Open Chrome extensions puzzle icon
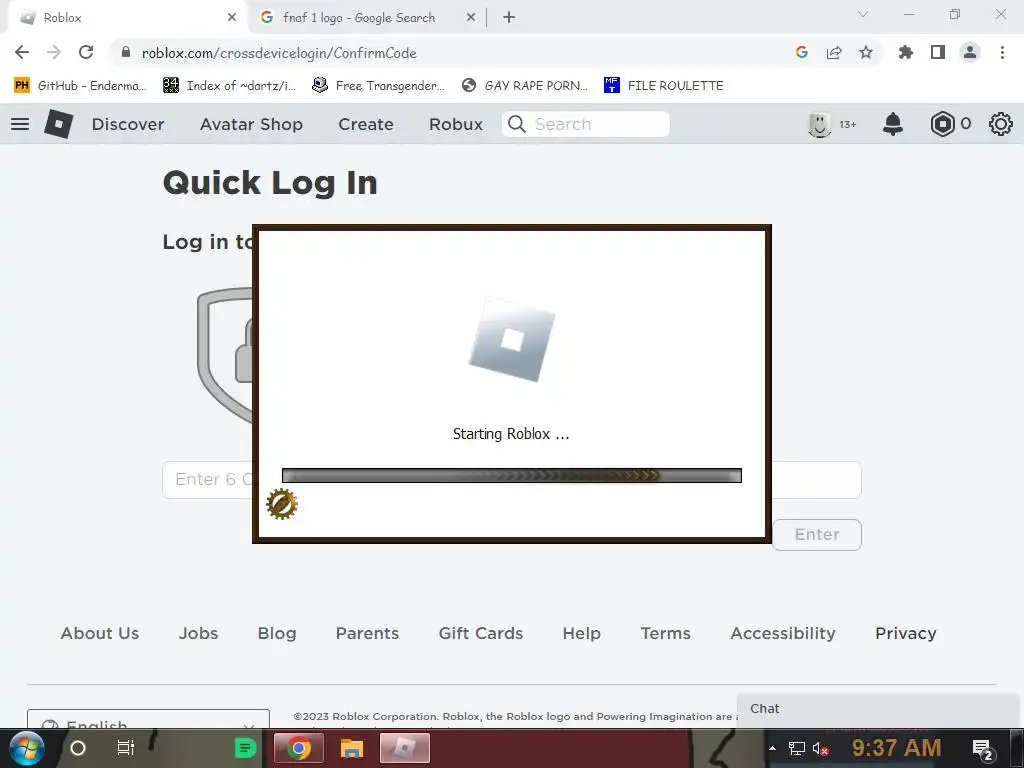This screenshot has height=768, width=1024. tap(906, 52)
